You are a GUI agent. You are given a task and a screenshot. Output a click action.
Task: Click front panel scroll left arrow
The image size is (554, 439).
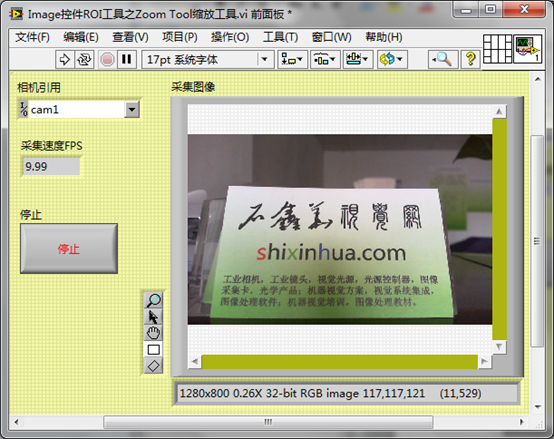(16, 422)
